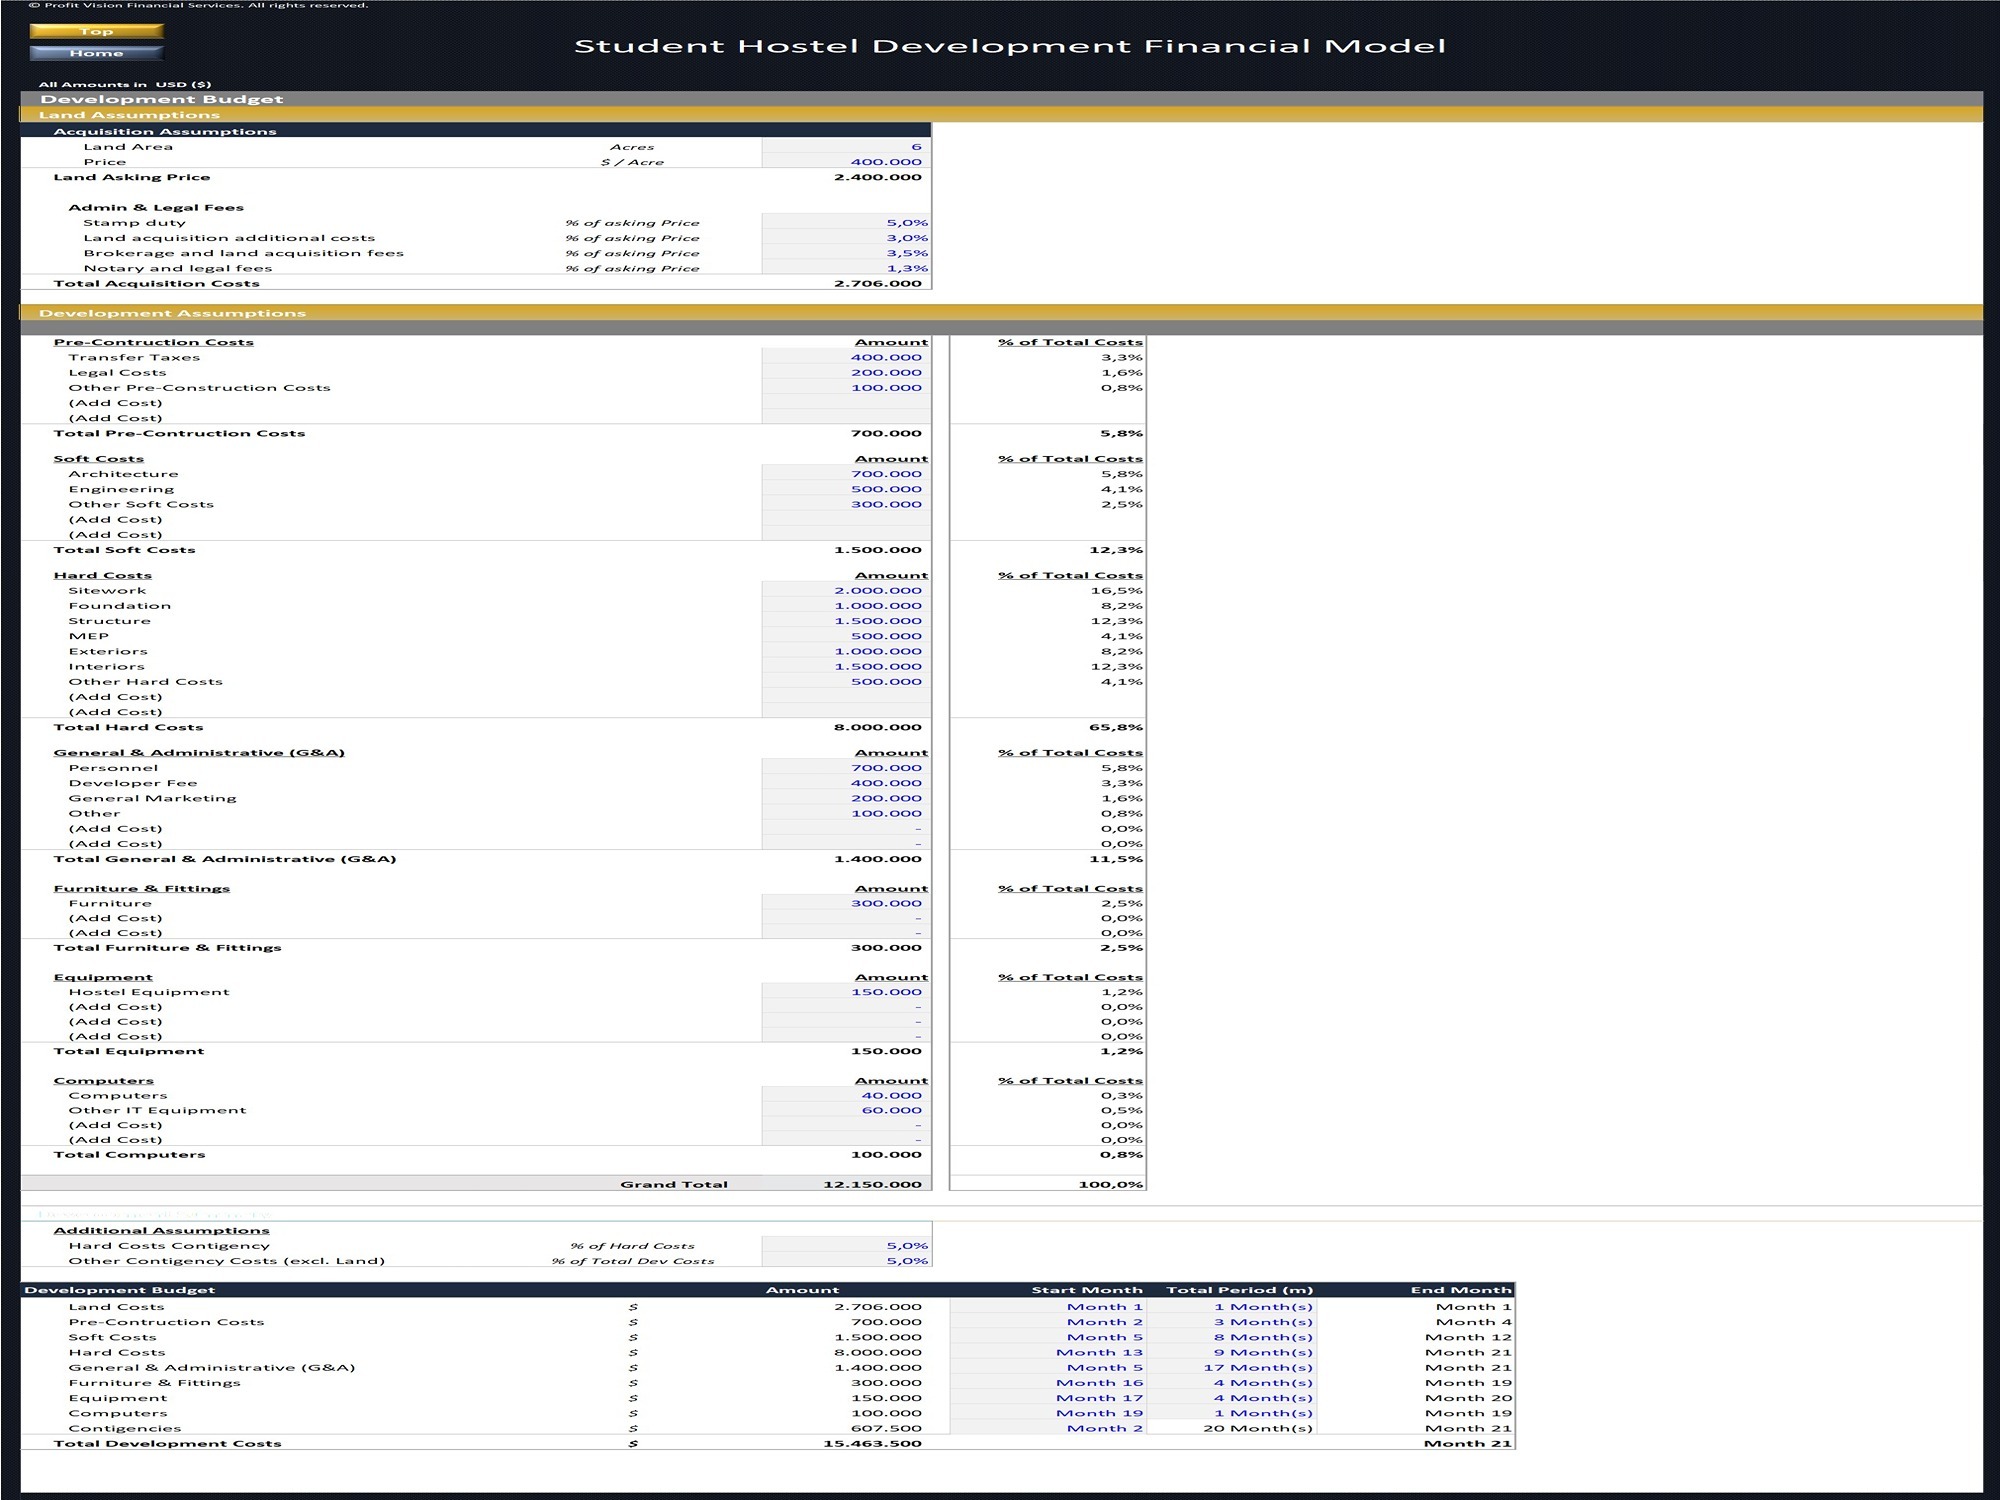Select the Structure amount 1.500.000
Viewport: 2000px width, 1500px height.
[846, 620]
